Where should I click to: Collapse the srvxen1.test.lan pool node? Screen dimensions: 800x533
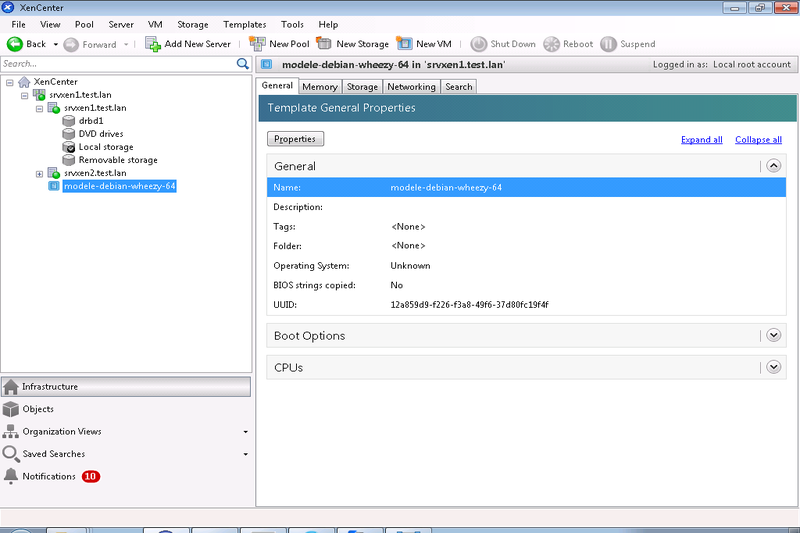pos(24,95)
